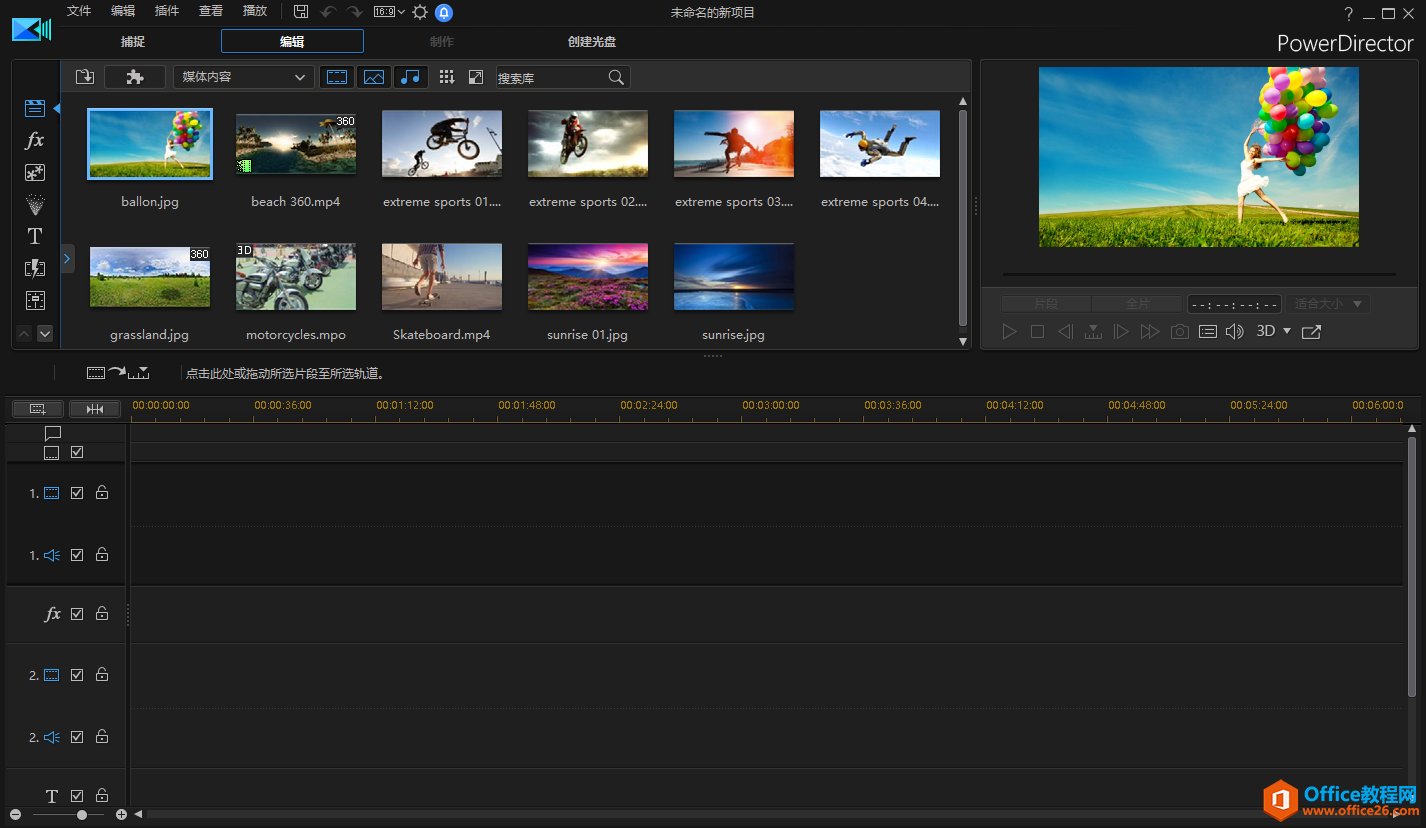Click the 片段 clip mode button

tap(1046, 304)
